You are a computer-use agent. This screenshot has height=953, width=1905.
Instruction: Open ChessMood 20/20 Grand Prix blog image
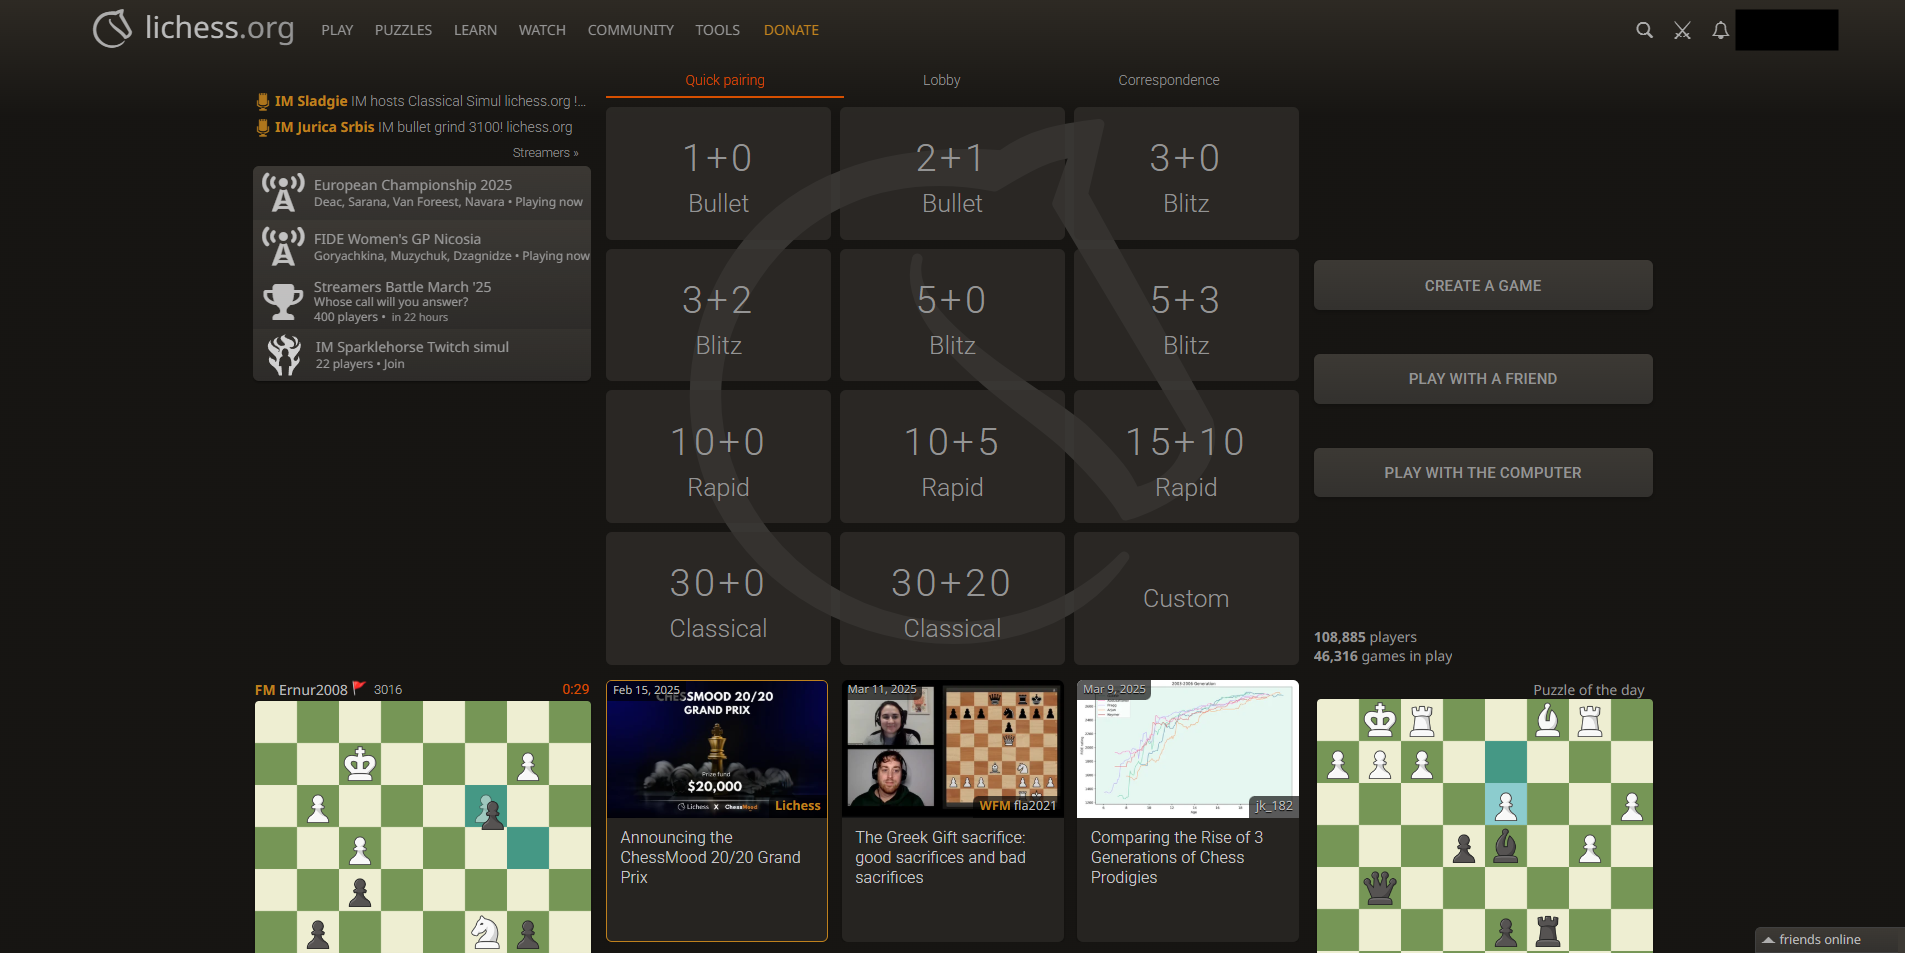pyautogui.click(x=717, y=750)
